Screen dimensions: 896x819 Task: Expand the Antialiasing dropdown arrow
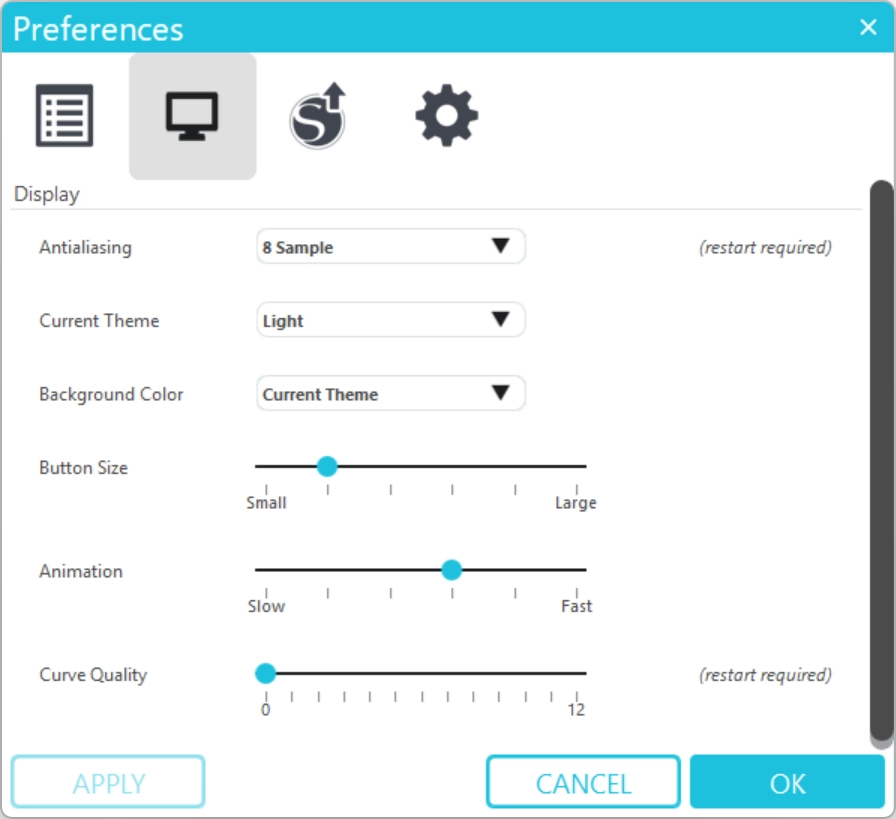(x=501, y=247)
